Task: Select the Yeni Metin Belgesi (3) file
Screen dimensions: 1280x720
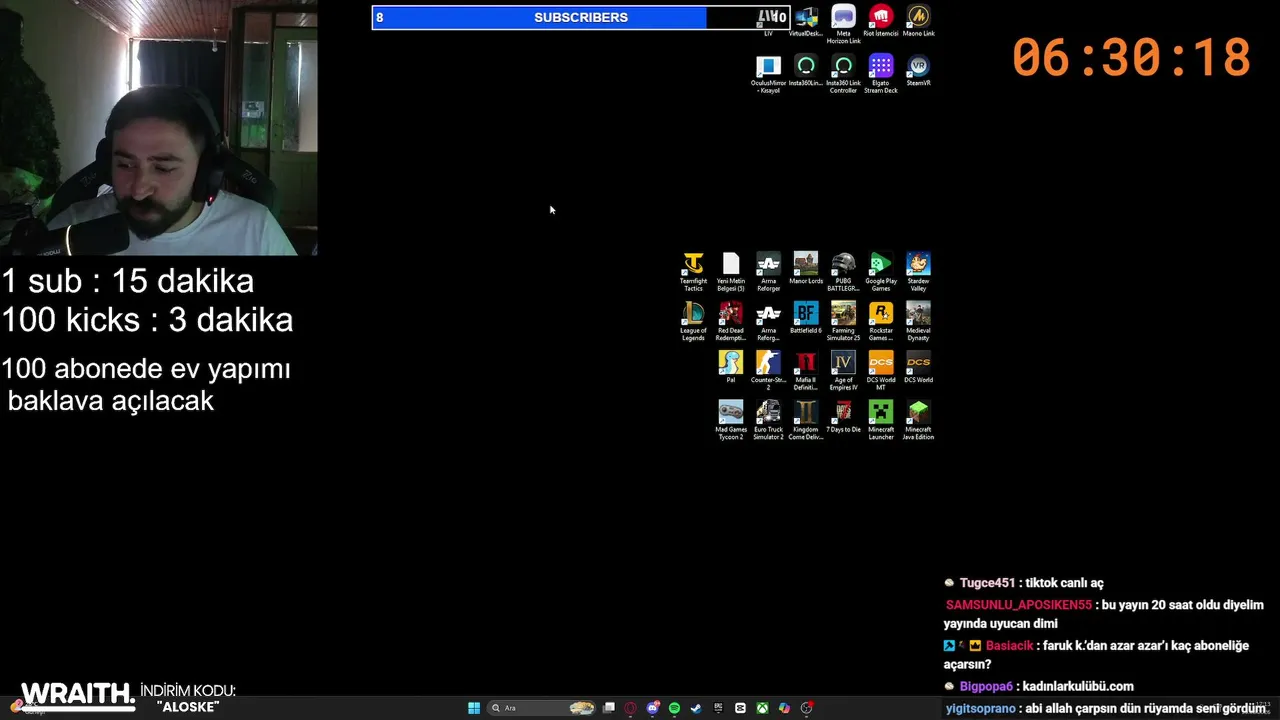Action: pyautogui.click(x=731, y=272)
